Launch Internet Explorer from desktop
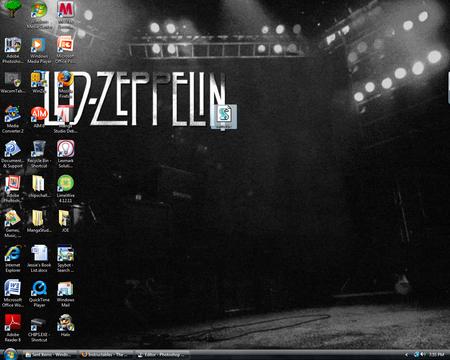450x360 pixels. 13,258
